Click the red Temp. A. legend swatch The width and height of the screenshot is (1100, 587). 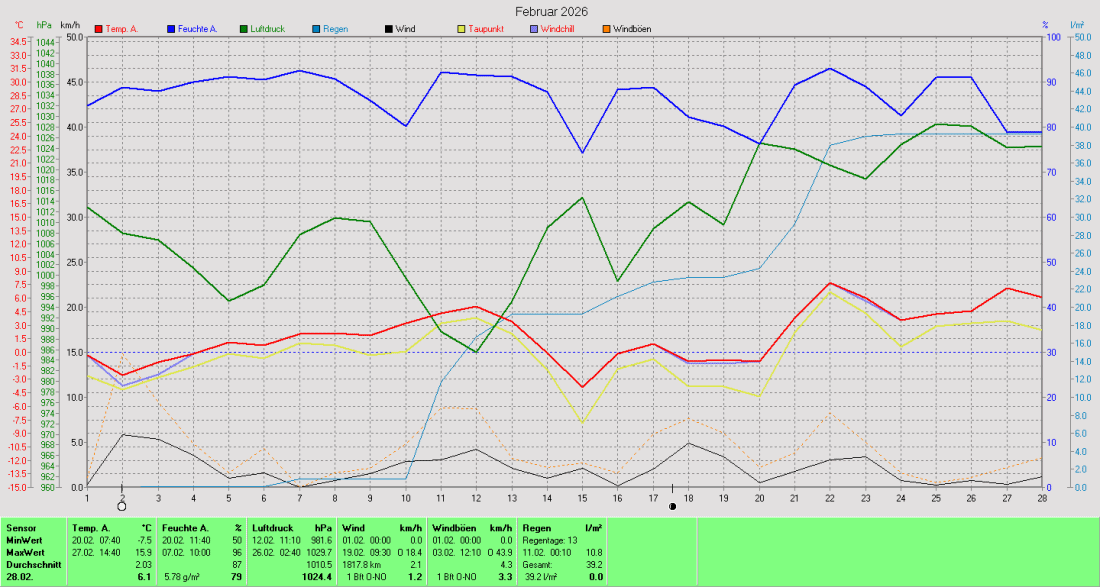[x=98, y=29]
